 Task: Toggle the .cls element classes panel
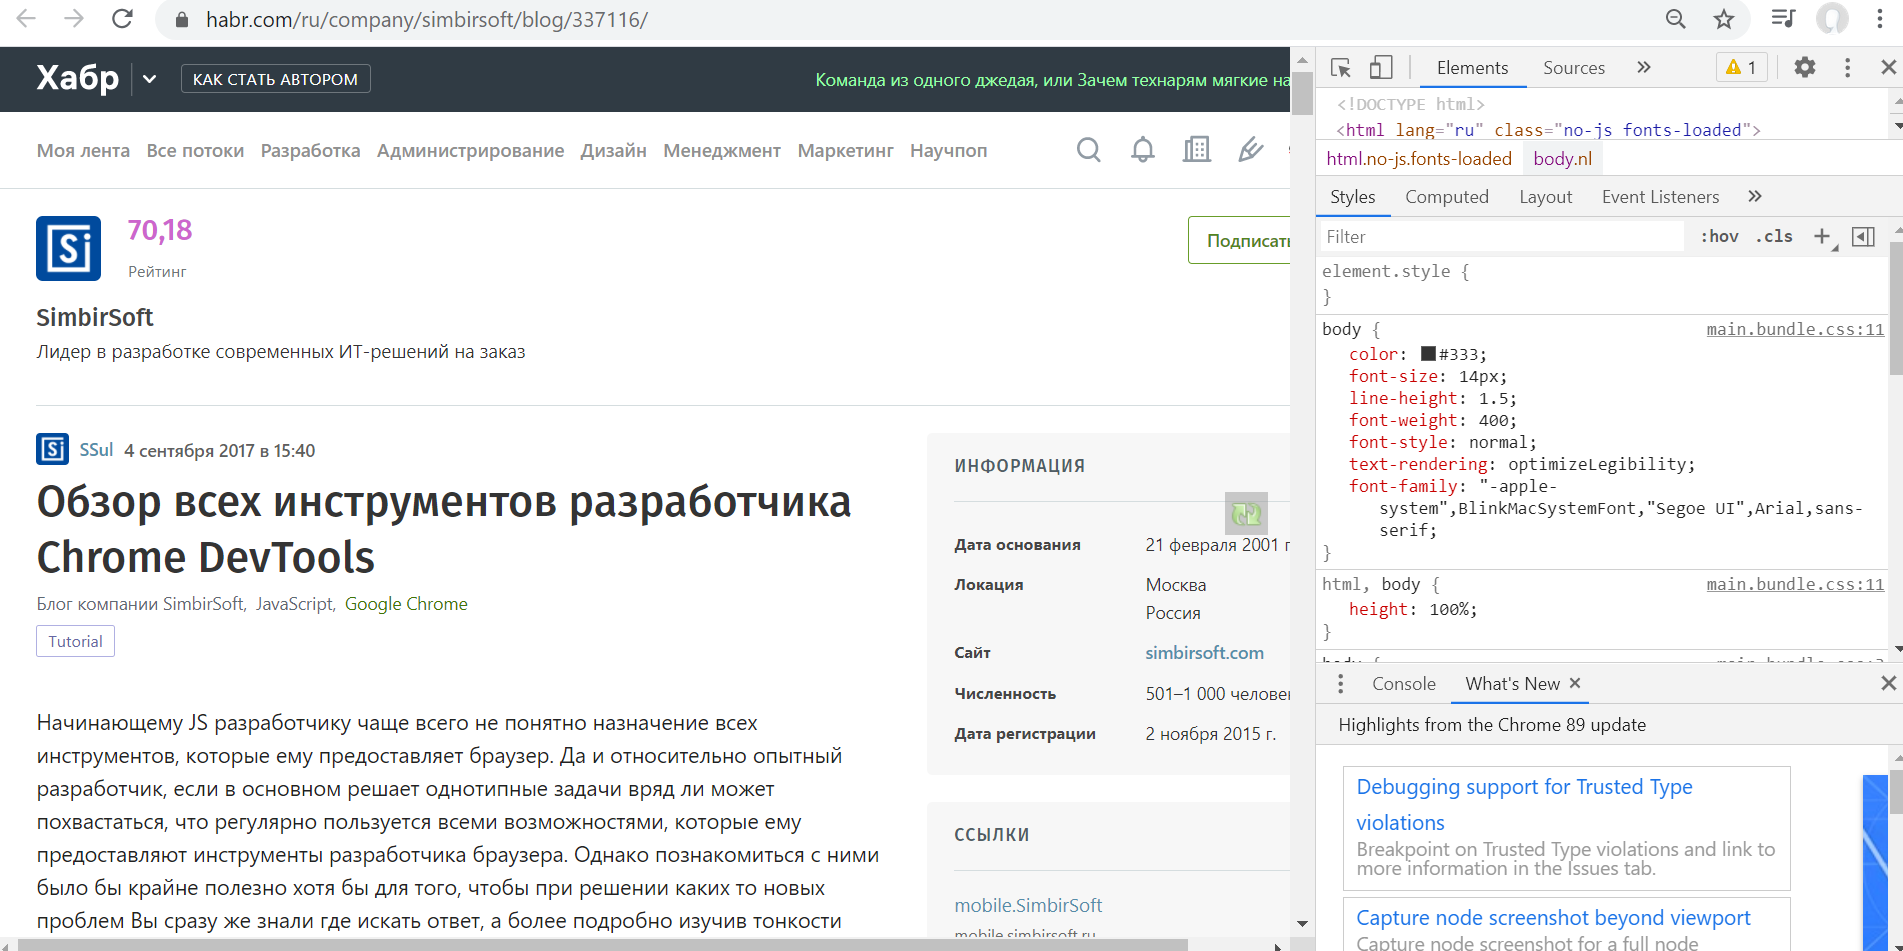tap(1775, 237)
